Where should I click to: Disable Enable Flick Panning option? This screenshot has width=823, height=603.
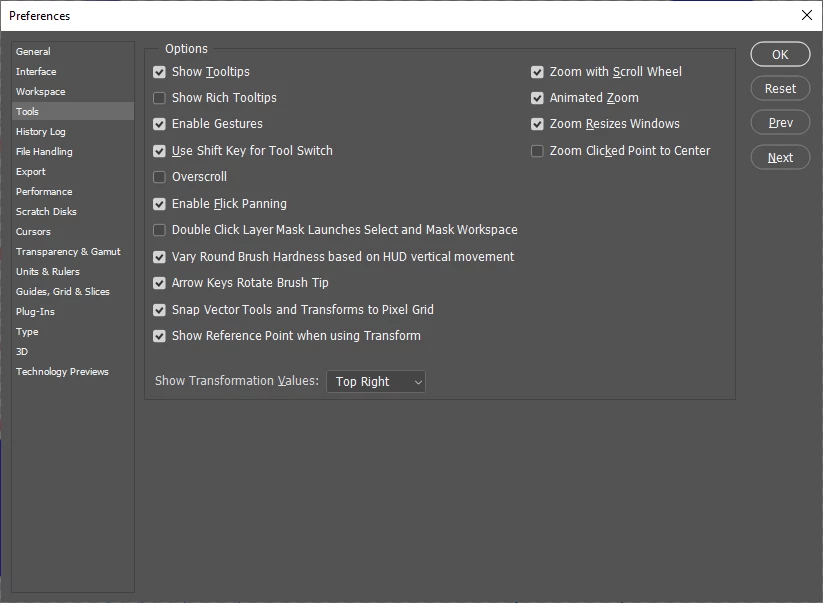(159, 204)
